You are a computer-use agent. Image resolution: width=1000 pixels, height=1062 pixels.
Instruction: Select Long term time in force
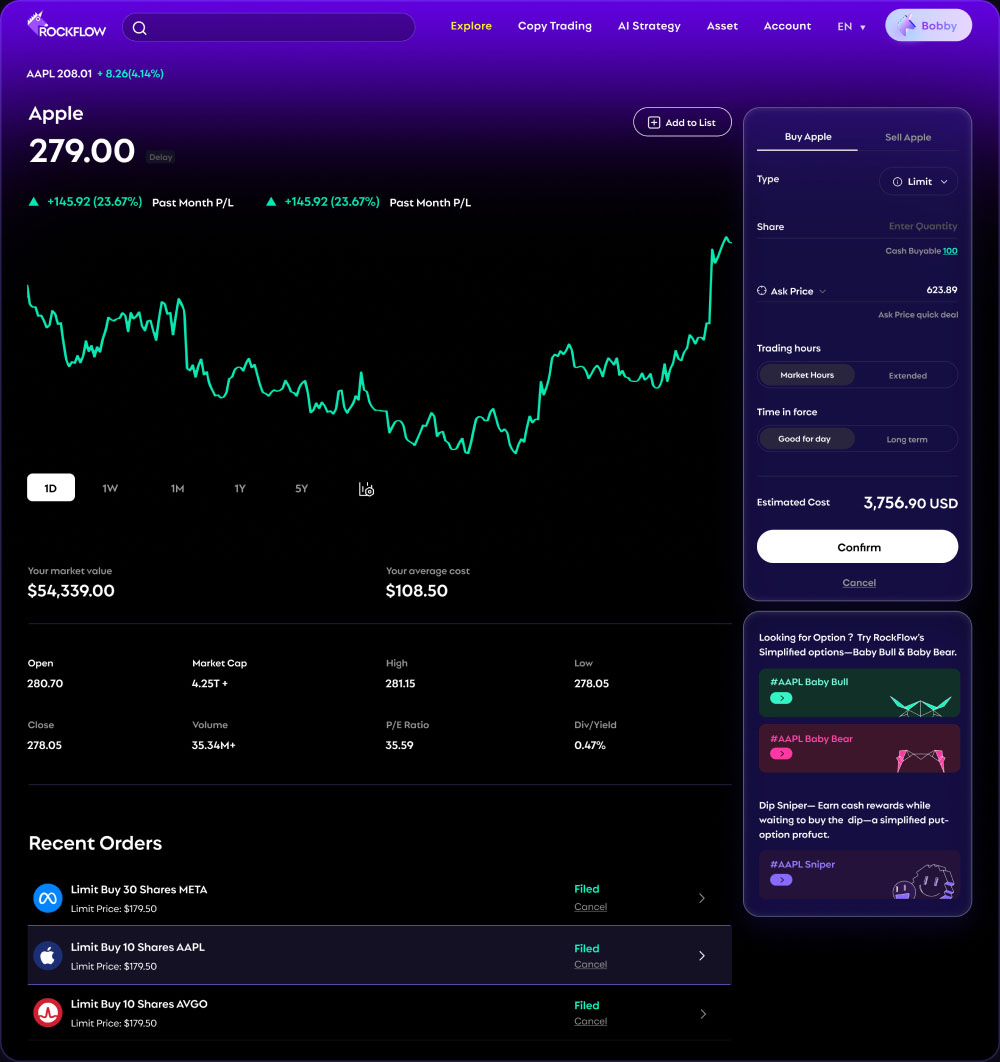(x=907, y=440)
